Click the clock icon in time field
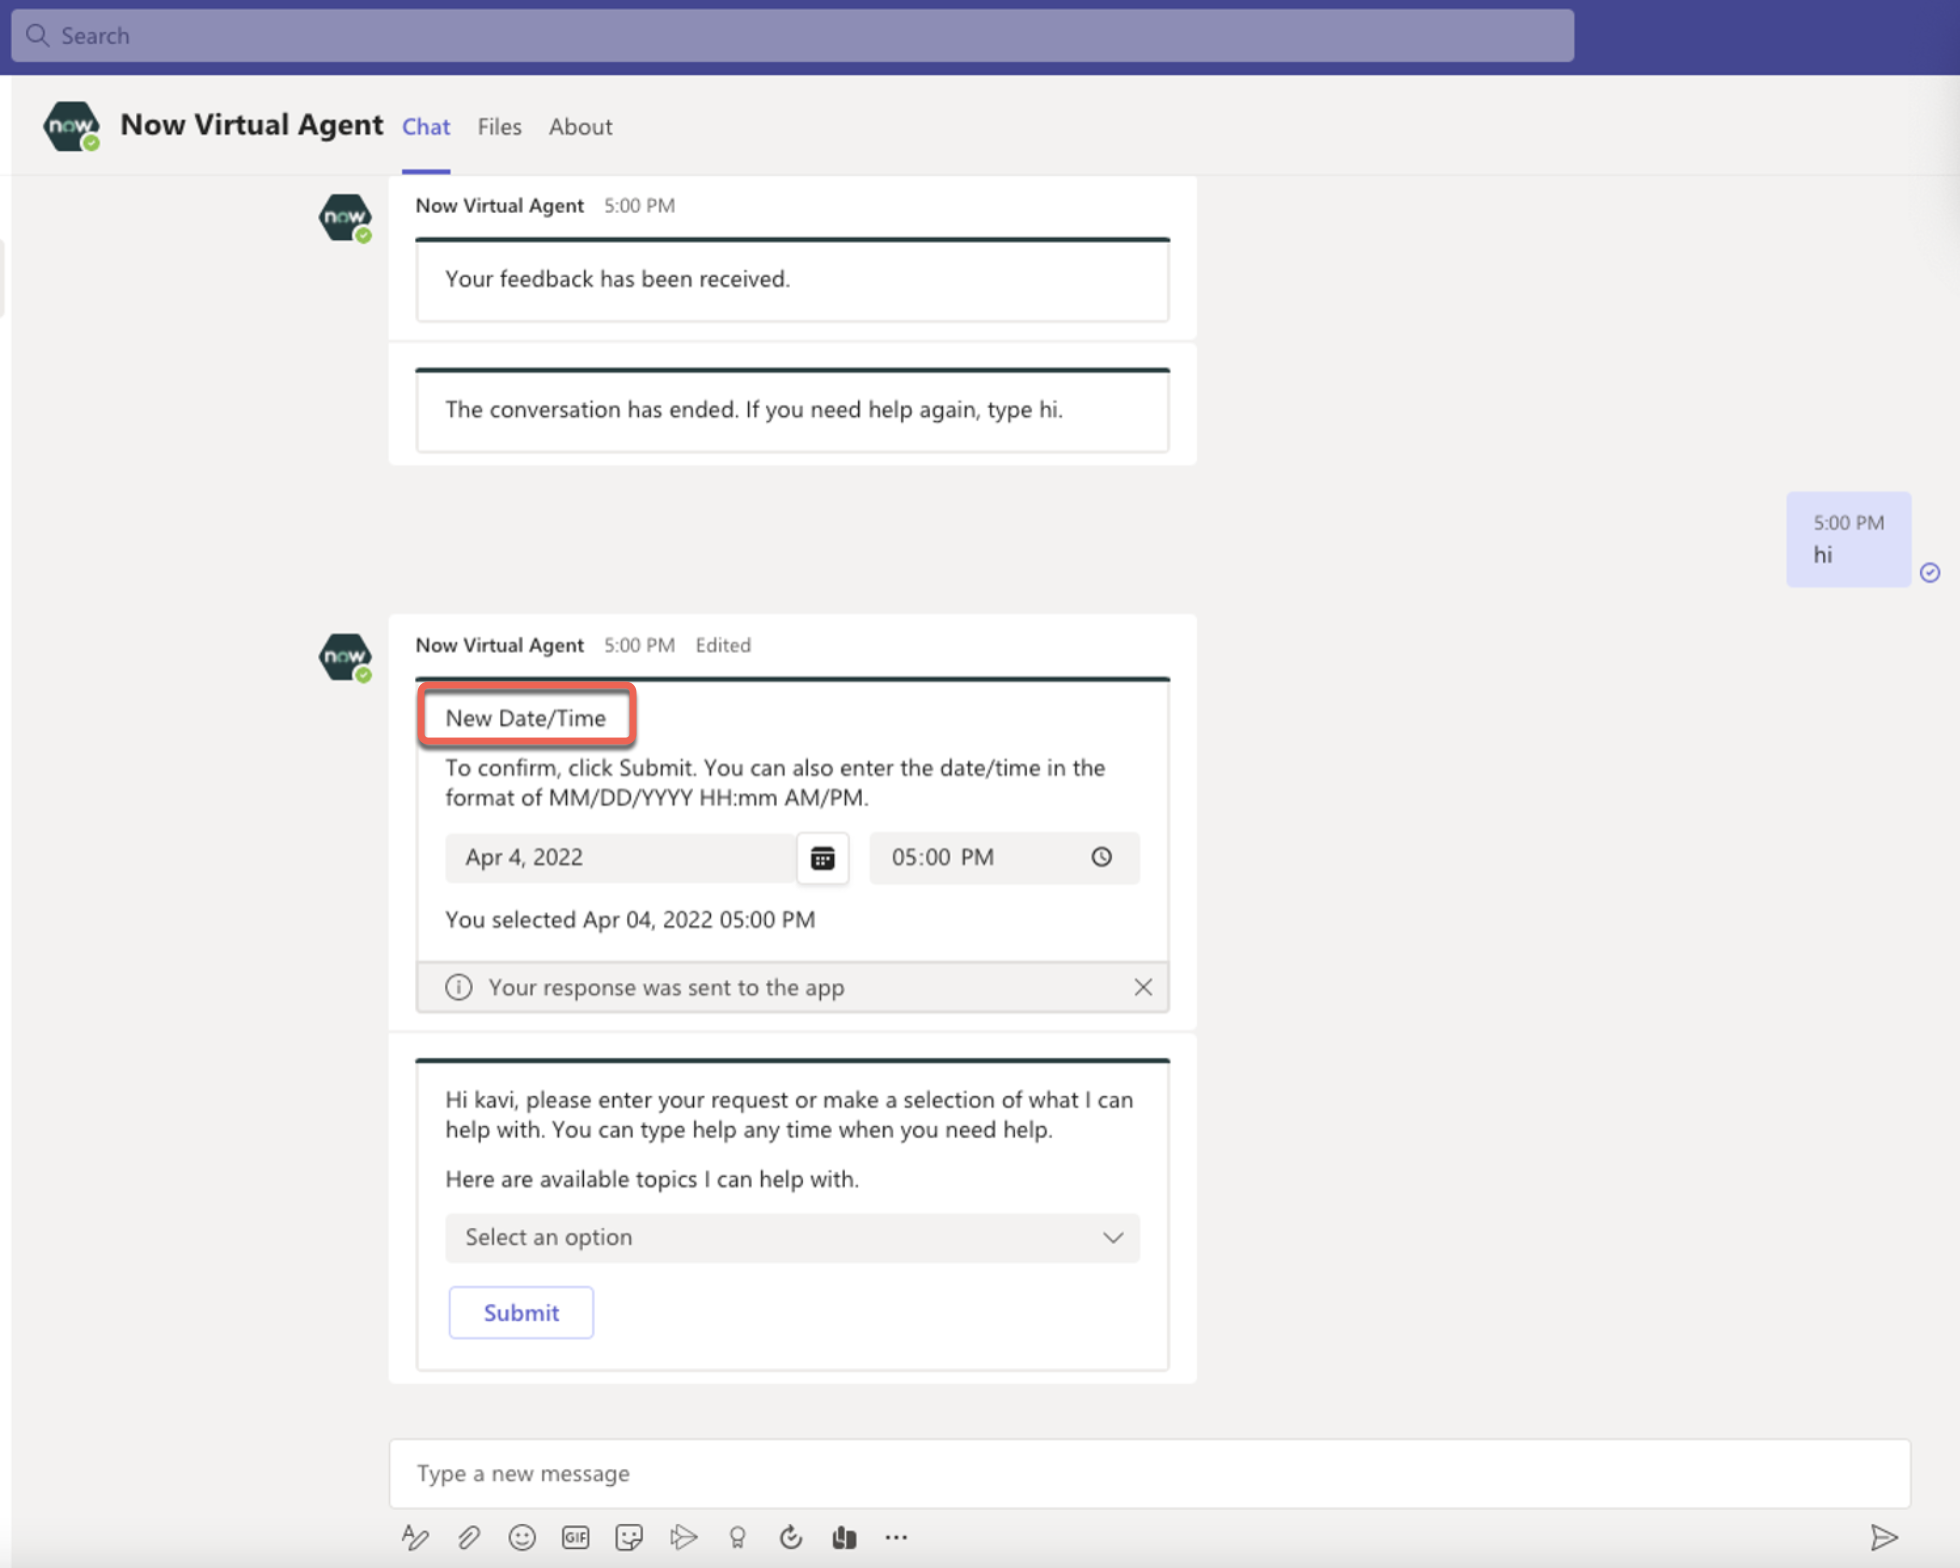 (1102, 857)
